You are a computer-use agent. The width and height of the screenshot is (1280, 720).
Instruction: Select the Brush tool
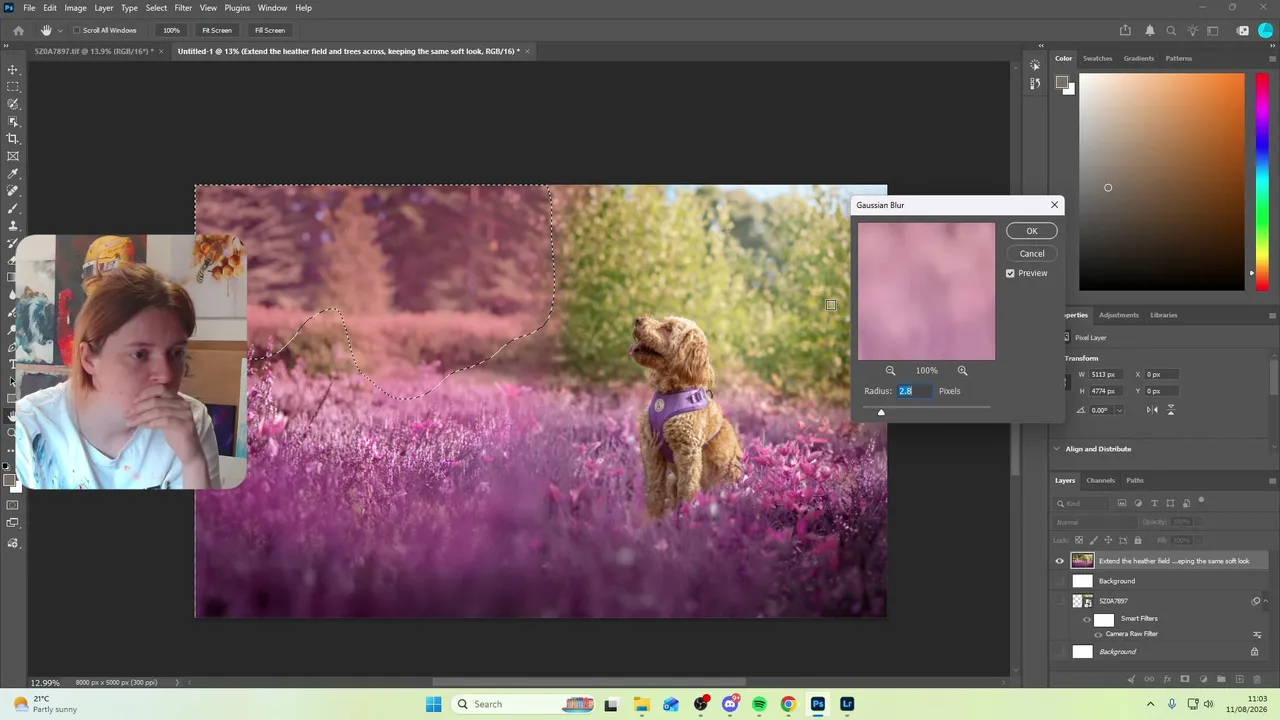click(x=13, y=209)
